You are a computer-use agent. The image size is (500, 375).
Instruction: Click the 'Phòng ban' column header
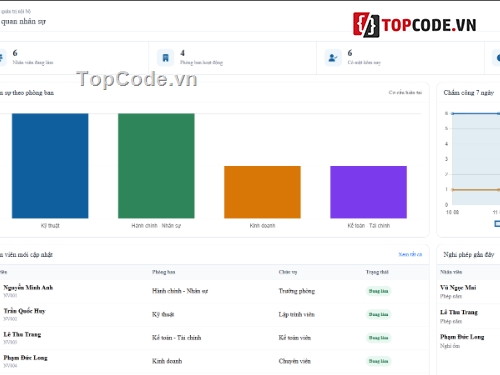tap(163, 272)
